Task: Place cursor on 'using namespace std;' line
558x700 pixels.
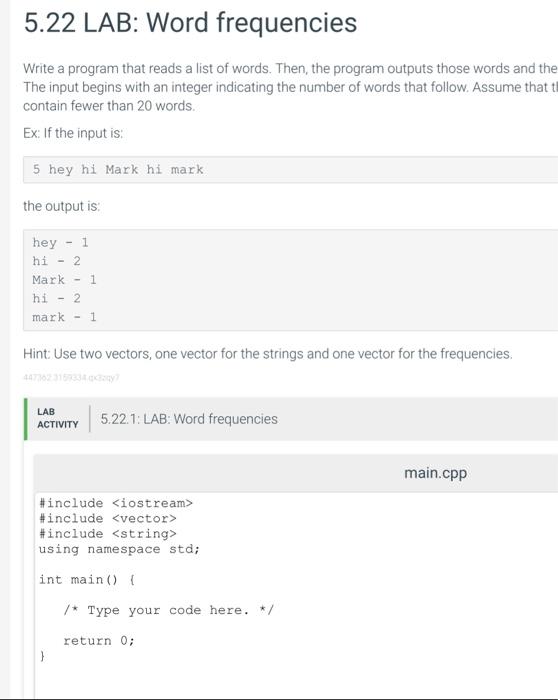Action: coord(119,549)
